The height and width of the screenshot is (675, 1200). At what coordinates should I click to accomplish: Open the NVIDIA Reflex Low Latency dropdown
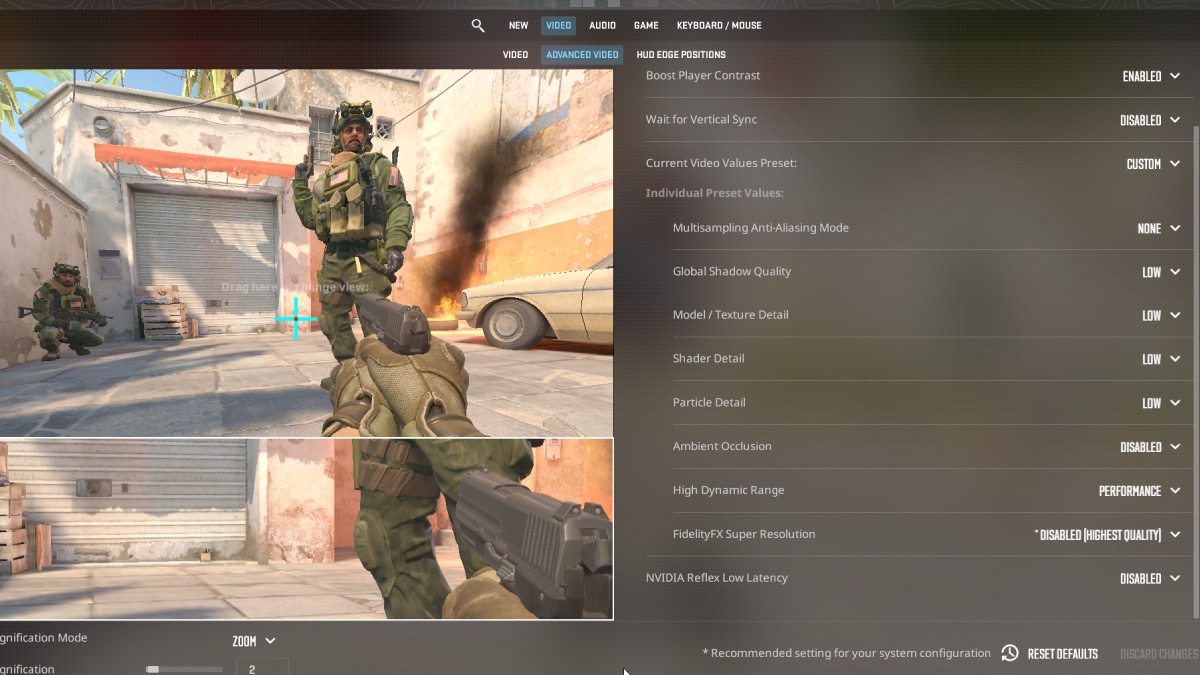pos(1151,577)
